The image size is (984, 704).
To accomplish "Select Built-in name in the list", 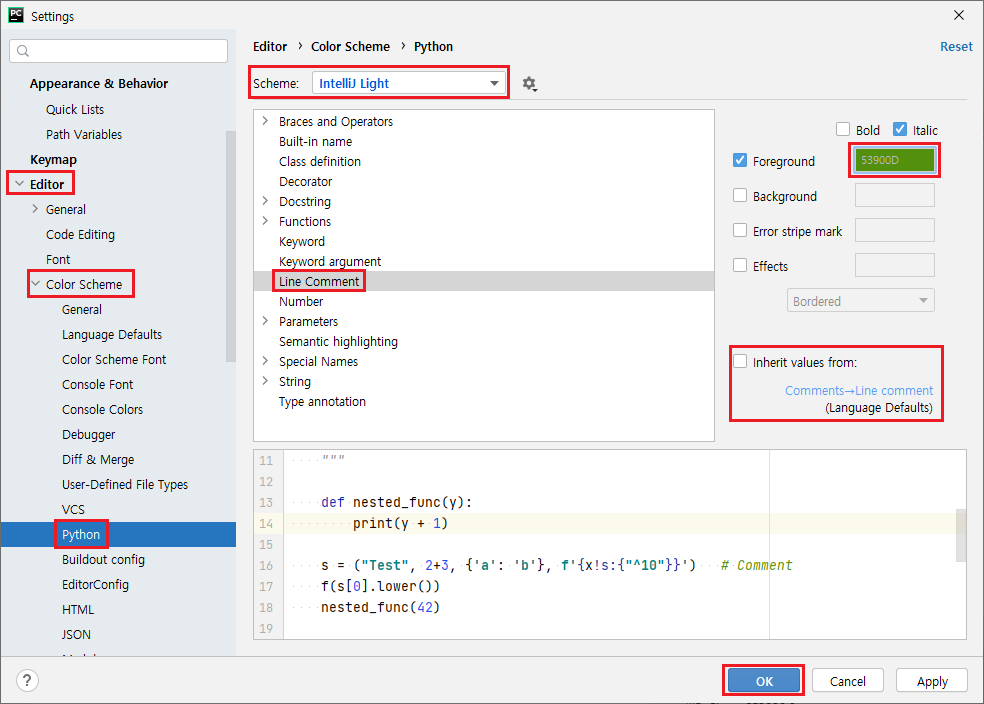I will [x=316, y=141].
